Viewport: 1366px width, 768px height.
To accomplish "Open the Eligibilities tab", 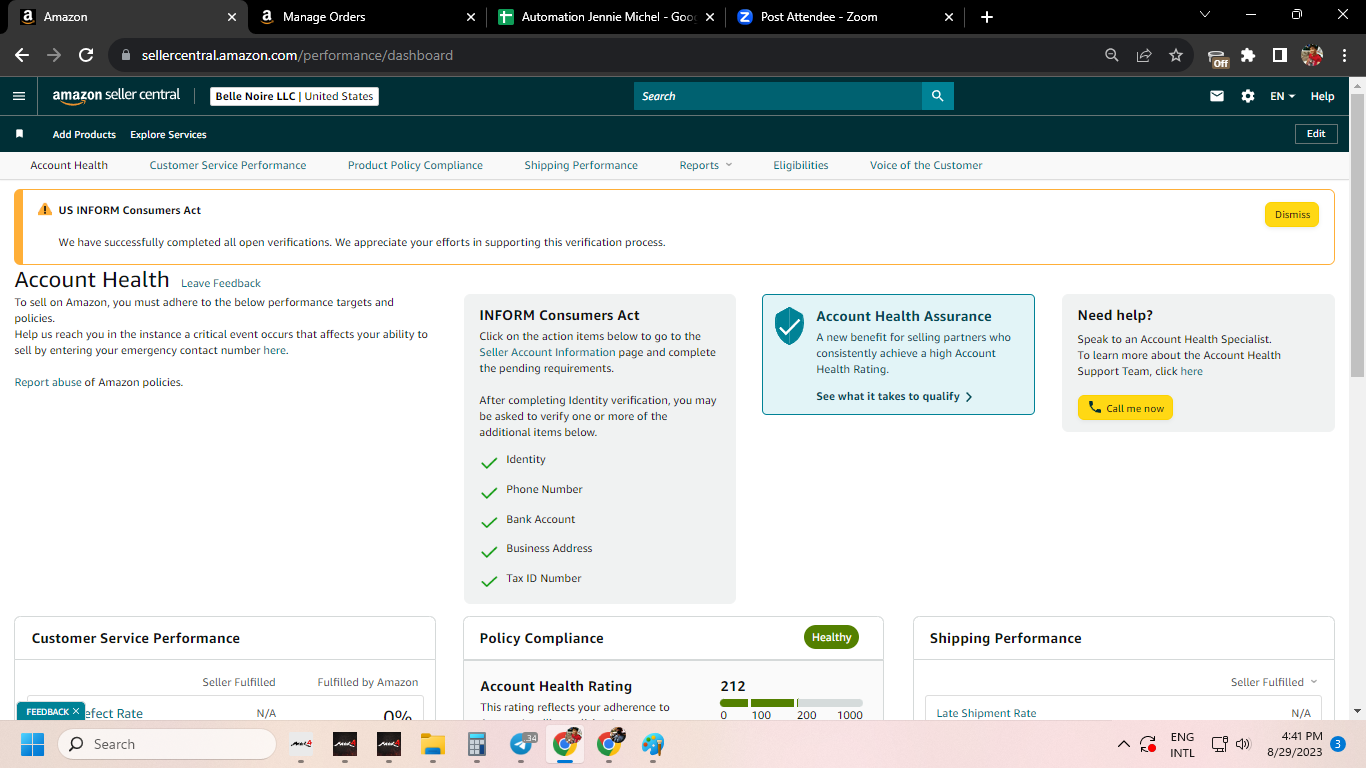I will coord(801,165).
